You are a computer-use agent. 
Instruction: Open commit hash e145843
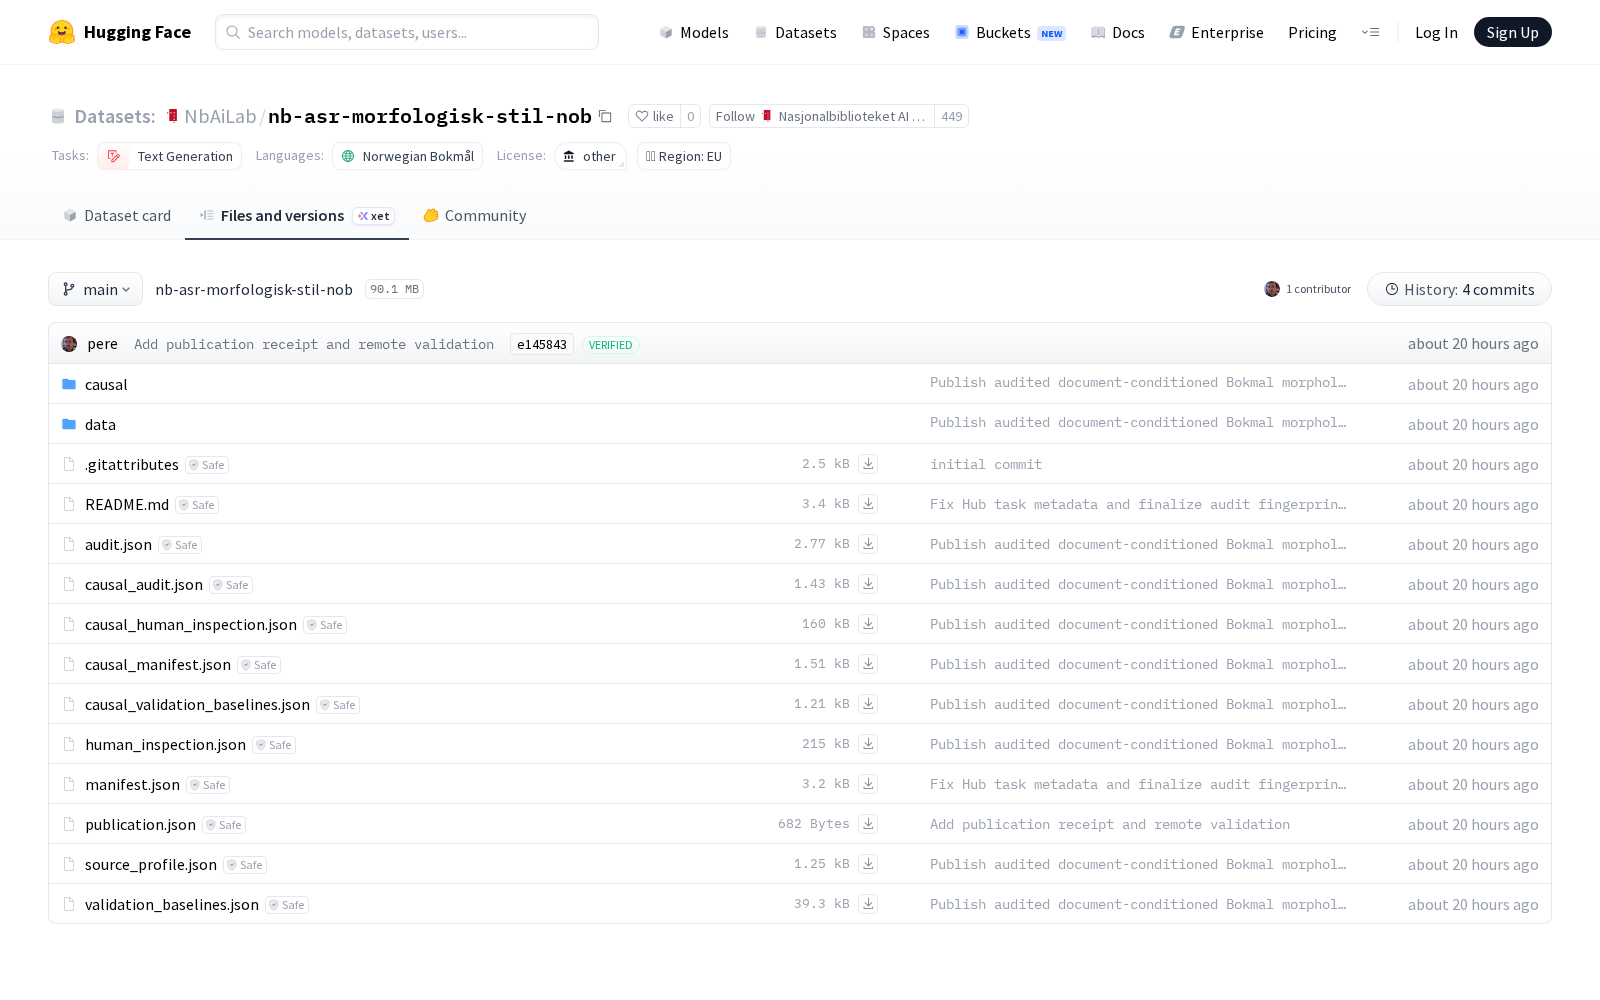pyautogui.click(x=542, y=344)
